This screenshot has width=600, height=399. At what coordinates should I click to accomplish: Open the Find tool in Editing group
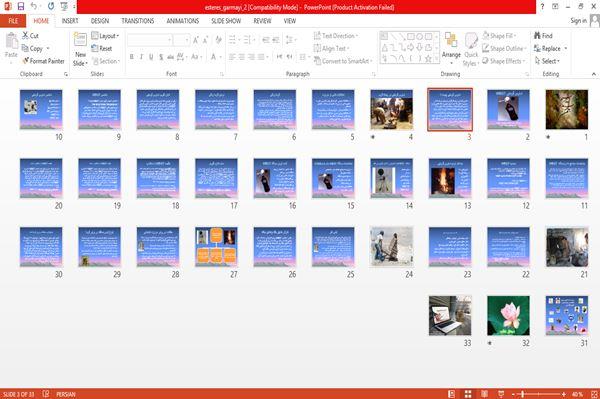tap(543, 36)
